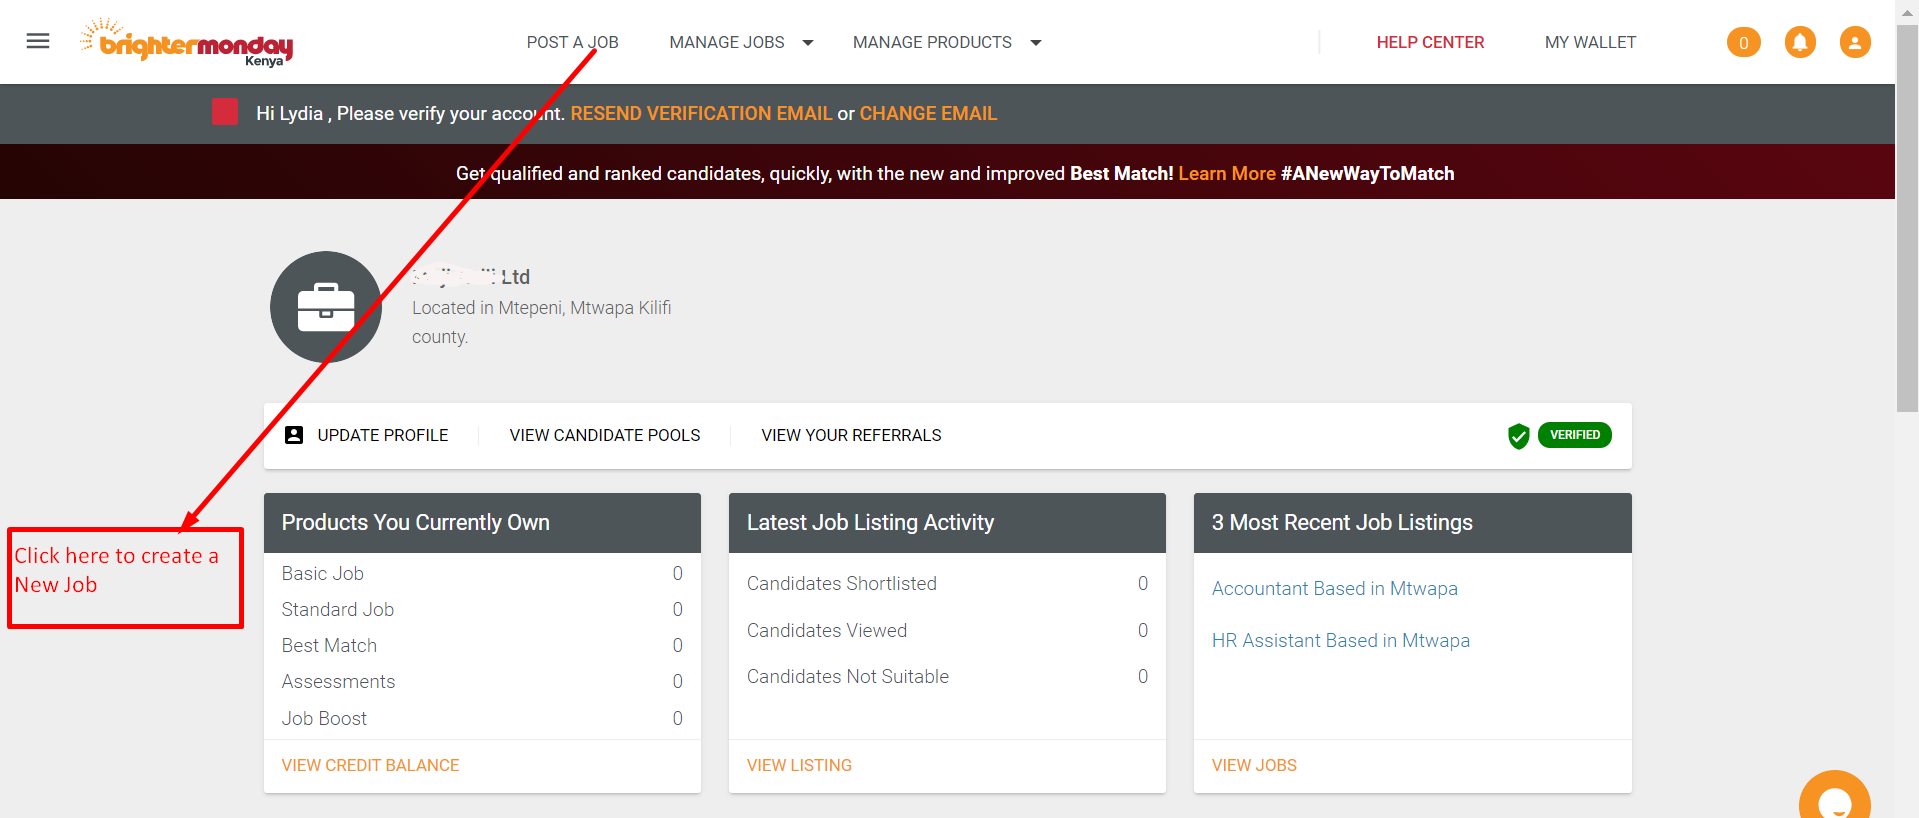Open the Manage Jobs menu

(x=727, y=42)
